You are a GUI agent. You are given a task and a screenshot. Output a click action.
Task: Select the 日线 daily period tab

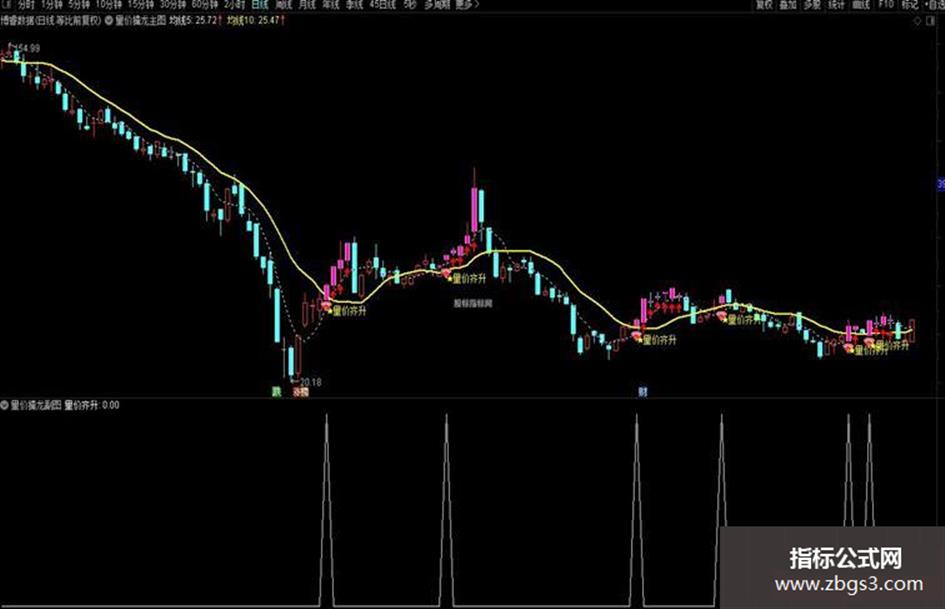[260, 4]
